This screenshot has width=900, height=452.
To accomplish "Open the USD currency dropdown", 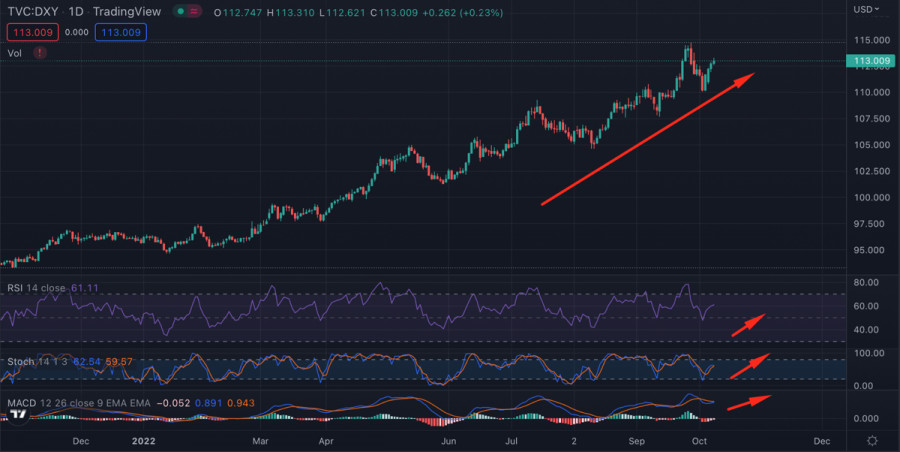I will coord(869,10).
